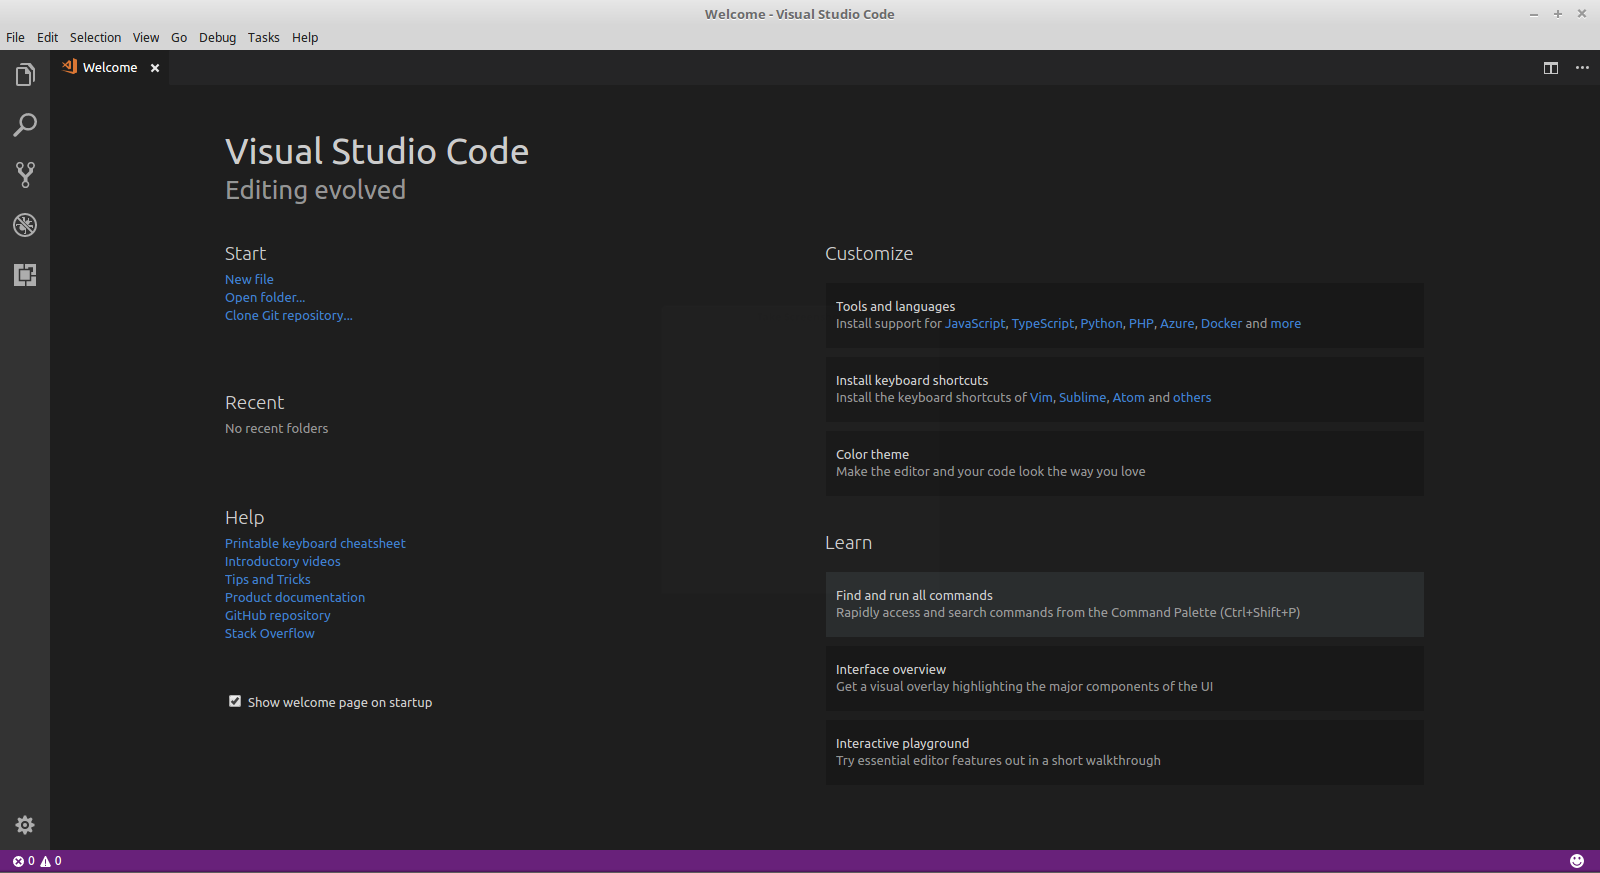Screen dimensions: 1600x873
Task: Minimize the Visual Studio Code window
Action: pyautogui.click(x=1534, y=14)
